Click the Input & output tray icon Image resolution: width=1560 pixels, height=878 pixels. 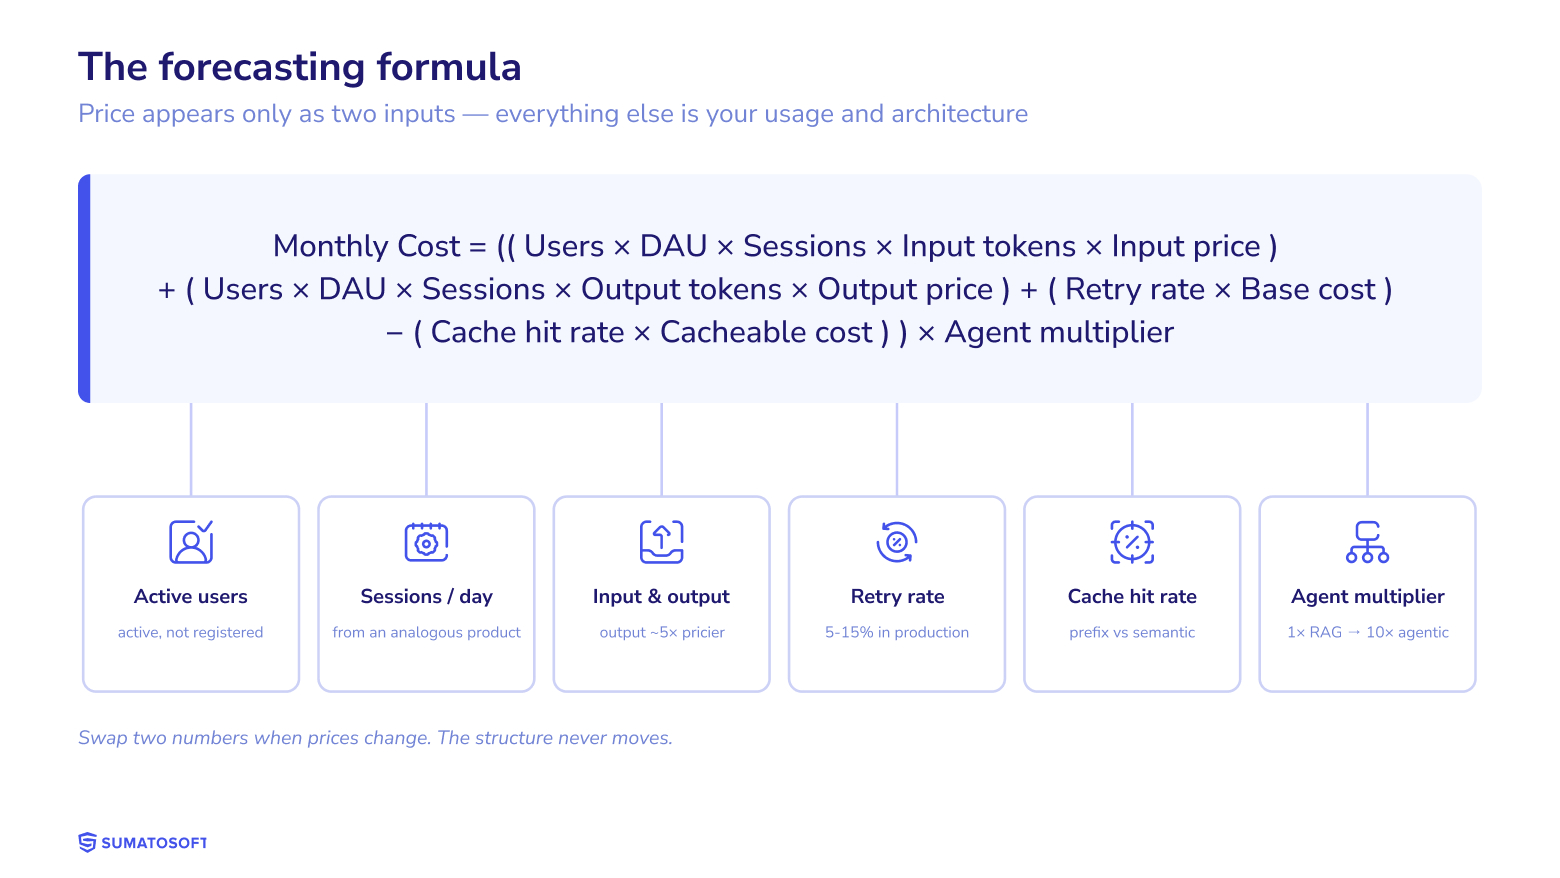(x=662, y=542)
